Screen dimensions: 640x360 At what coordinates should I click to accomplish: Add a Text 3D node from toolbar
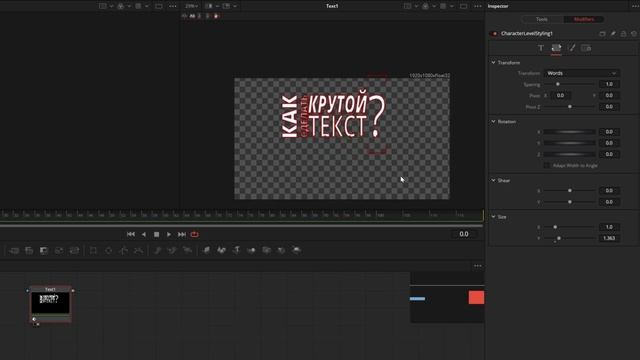[x=236, y=250]
